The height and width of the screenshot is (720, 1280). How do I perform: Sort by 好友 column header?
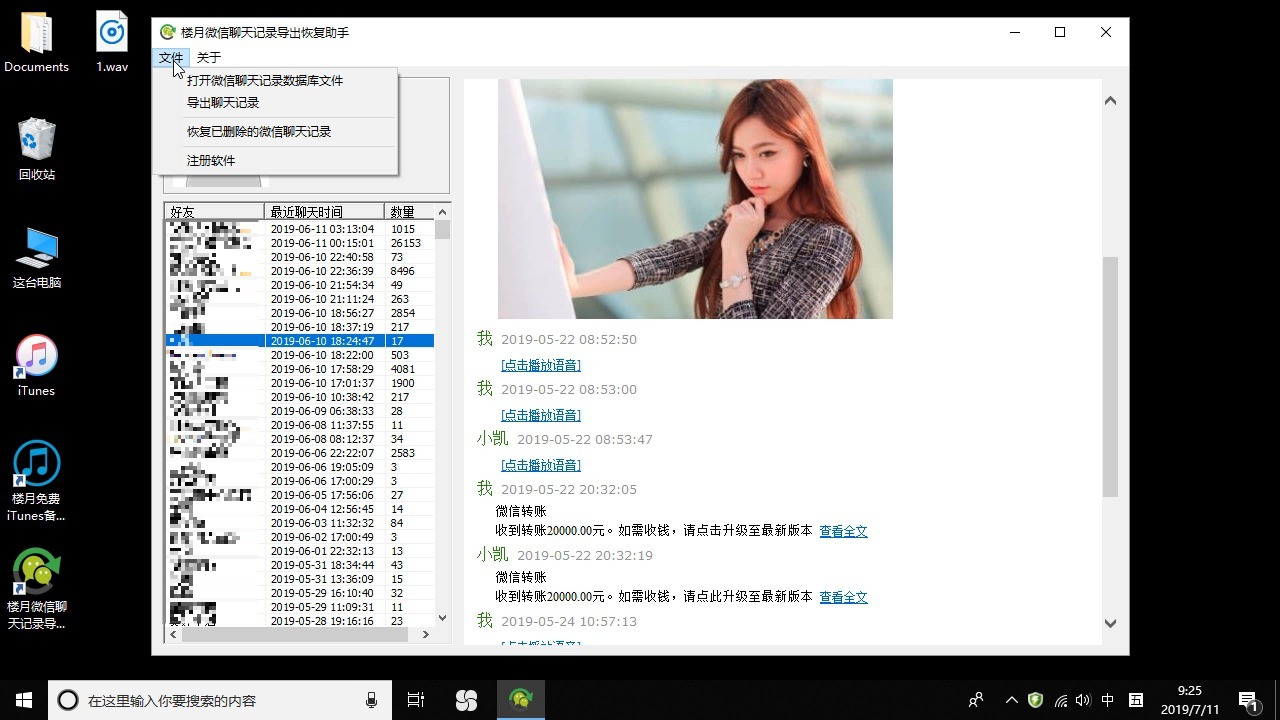pyautogui.click(x=214, y=212)
